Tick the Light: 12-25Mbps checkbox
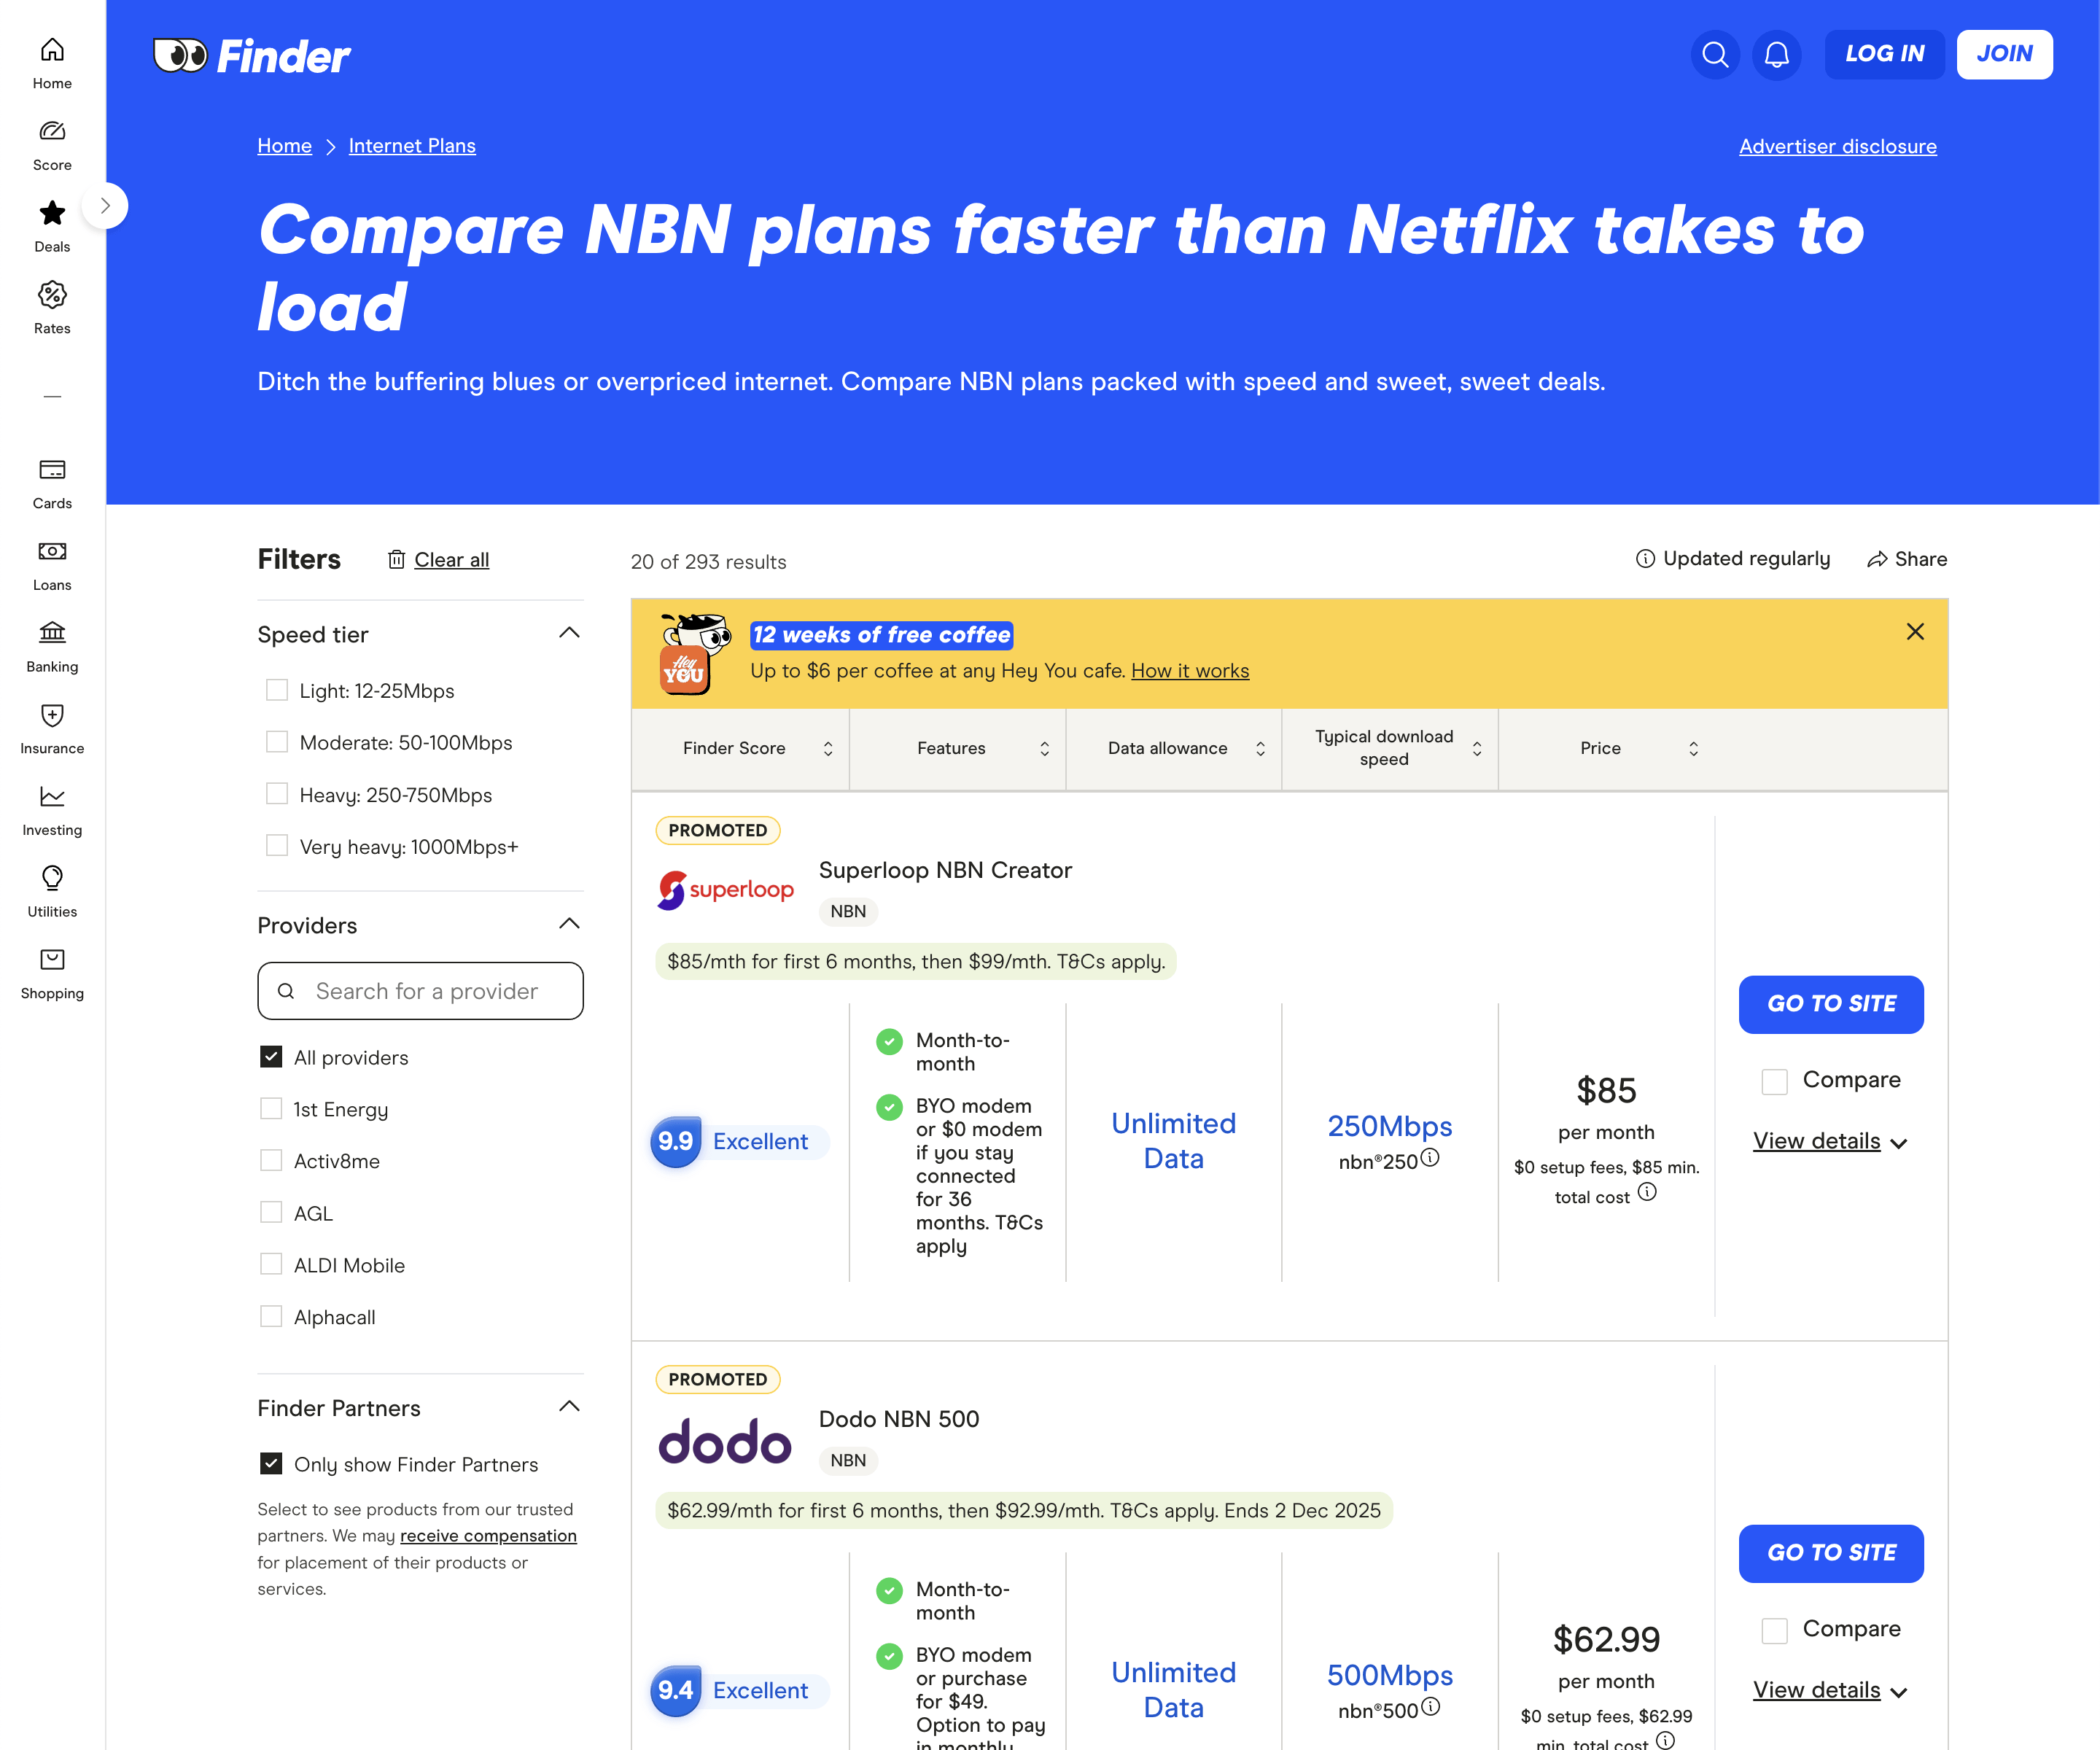Image resolution: width=2100 pixels, height=1750 pixels. point(277,690)
